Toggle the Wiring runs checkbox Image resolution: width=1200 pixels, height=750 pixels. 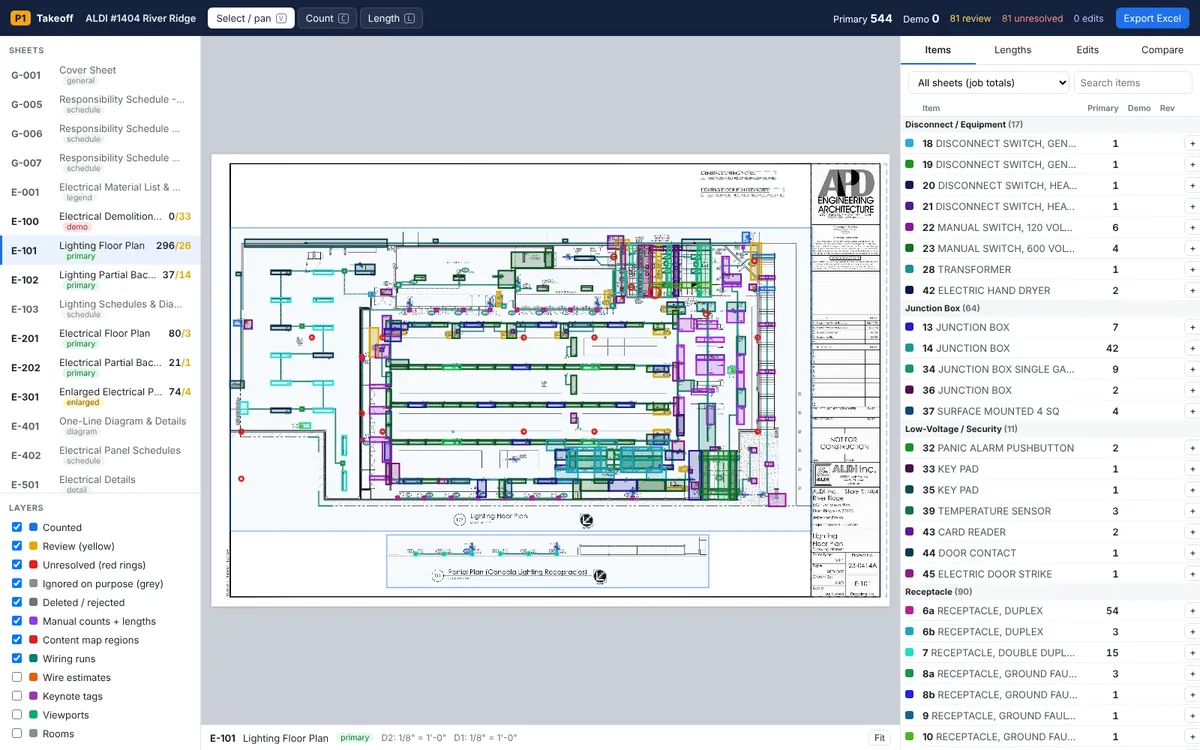pos(17,659)
